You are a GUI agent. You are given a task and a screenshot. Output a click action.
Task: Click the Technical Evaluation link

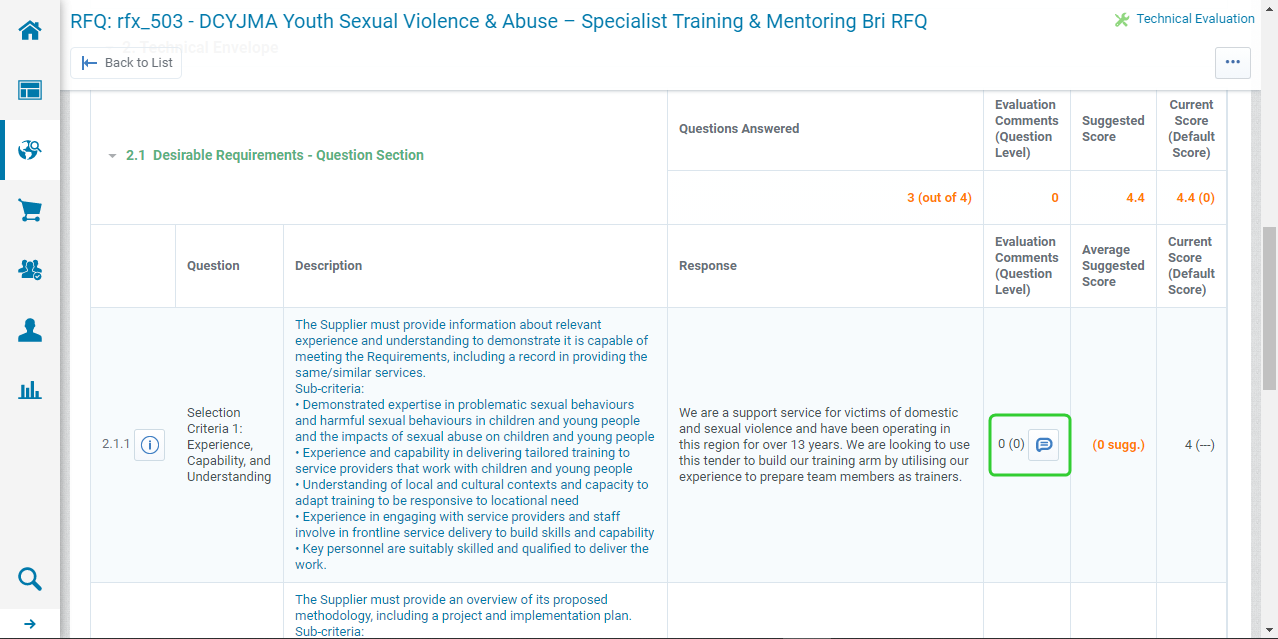click(x=1195, y=19)
